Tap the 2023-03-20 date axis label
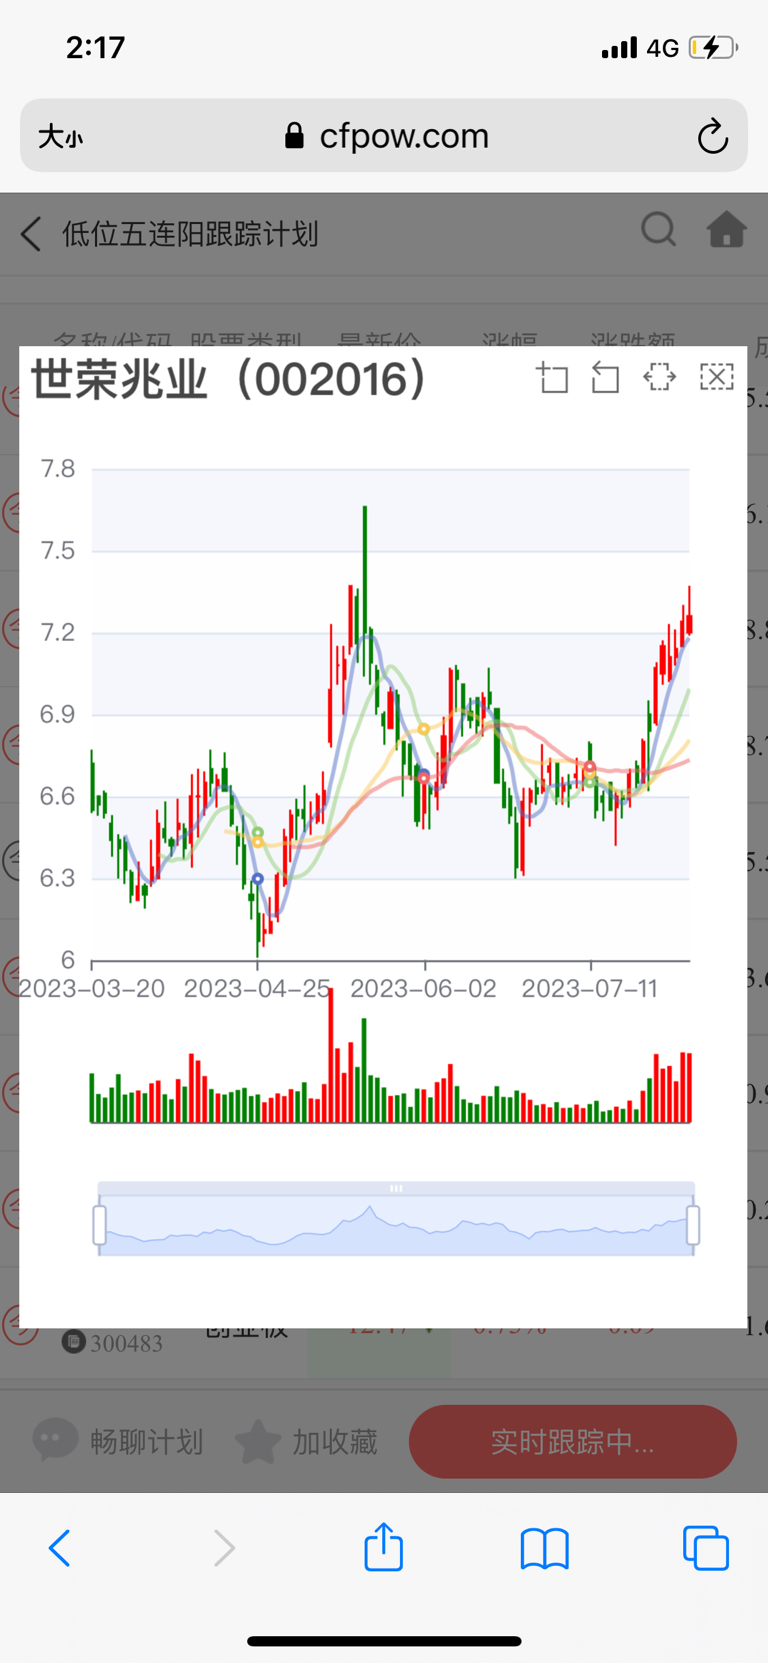 click(92, 989)
